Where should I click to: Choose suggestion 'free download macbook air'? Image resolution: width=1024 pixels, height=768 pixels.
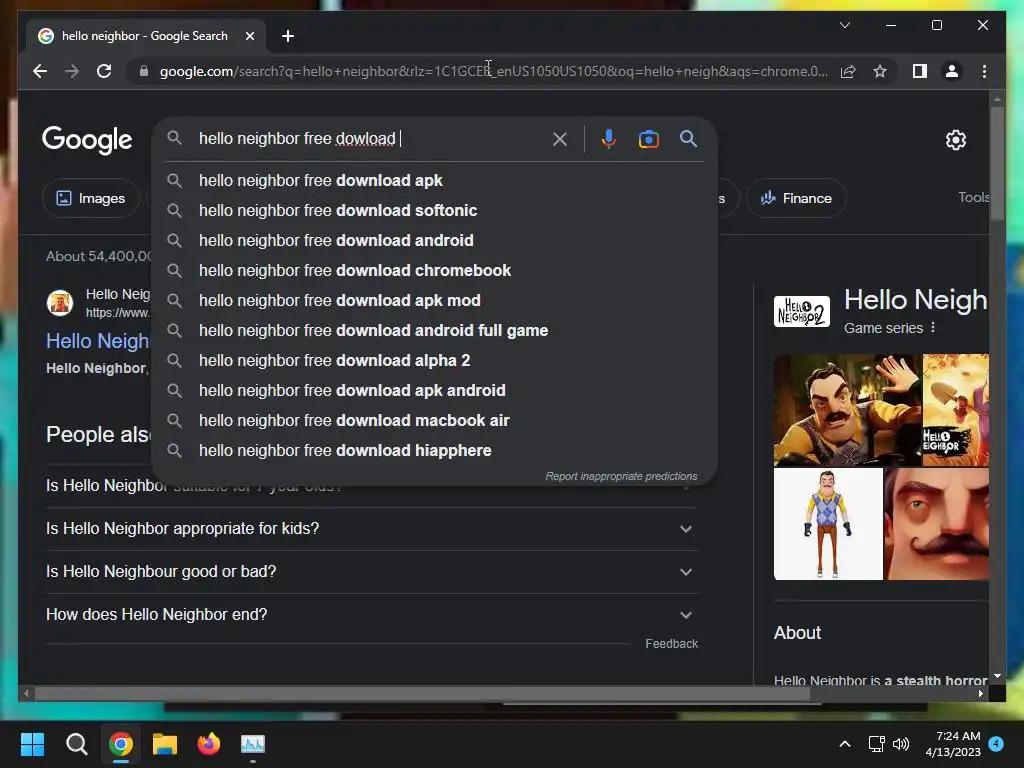click(434, 421)
